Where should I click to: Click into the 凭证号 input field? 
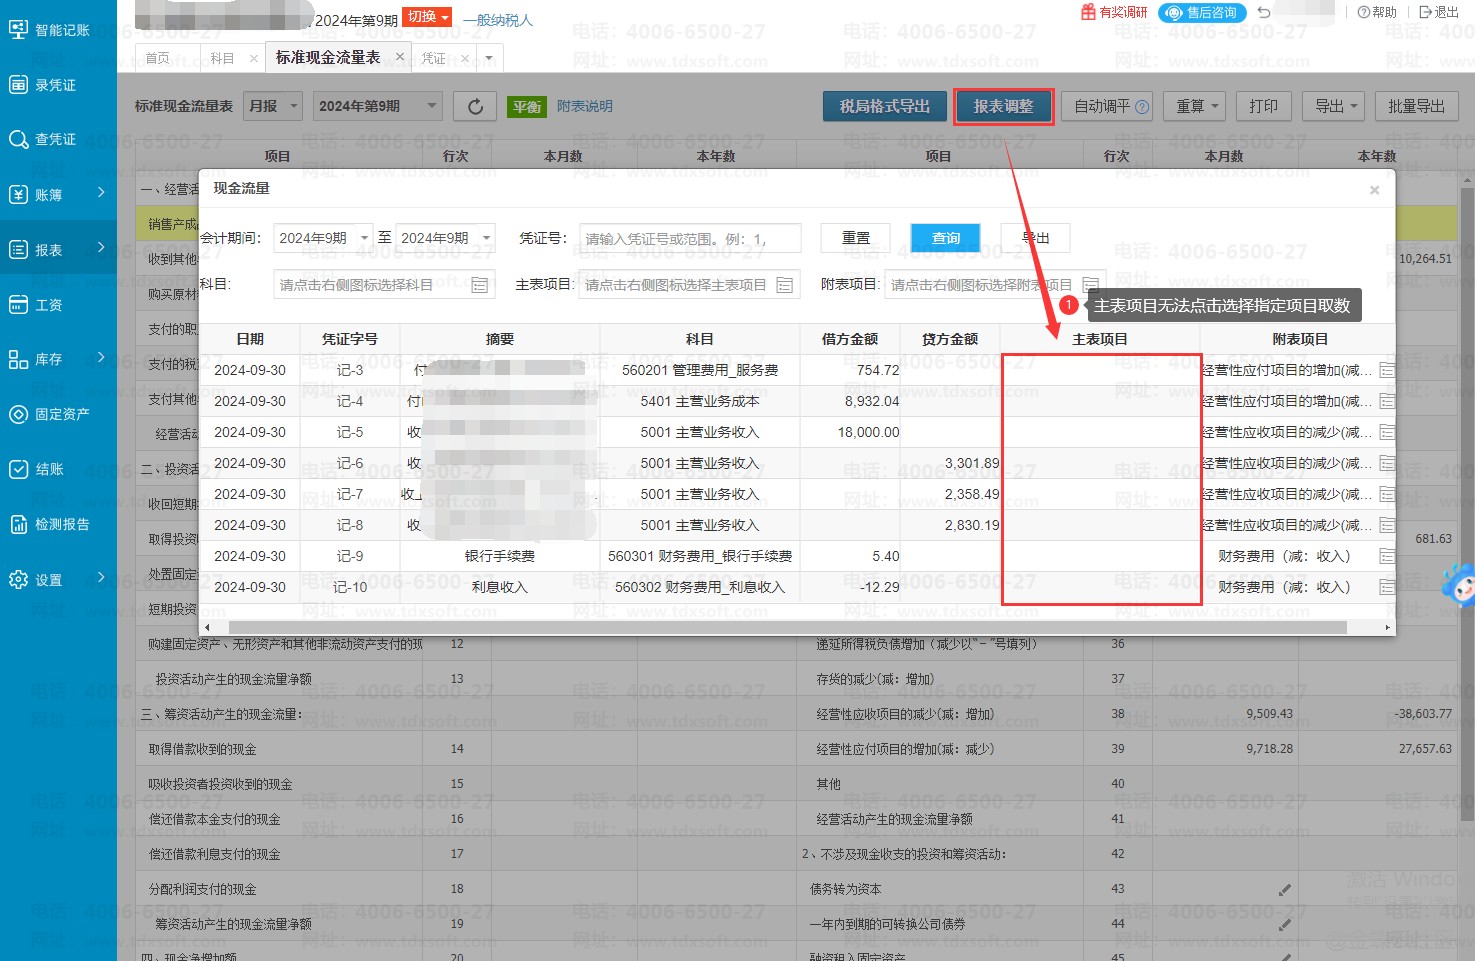click(x=689, y=239)
